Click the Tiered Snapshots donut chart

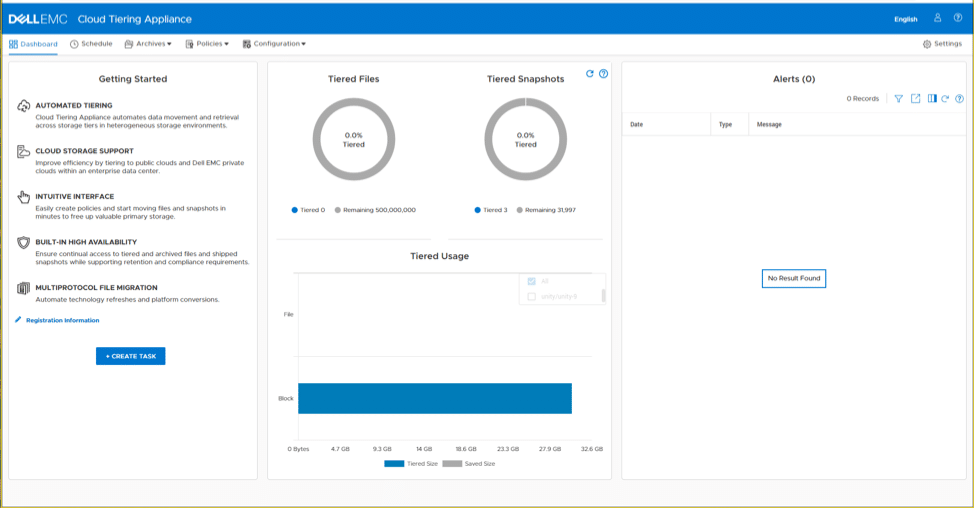[x=526, y=139]
